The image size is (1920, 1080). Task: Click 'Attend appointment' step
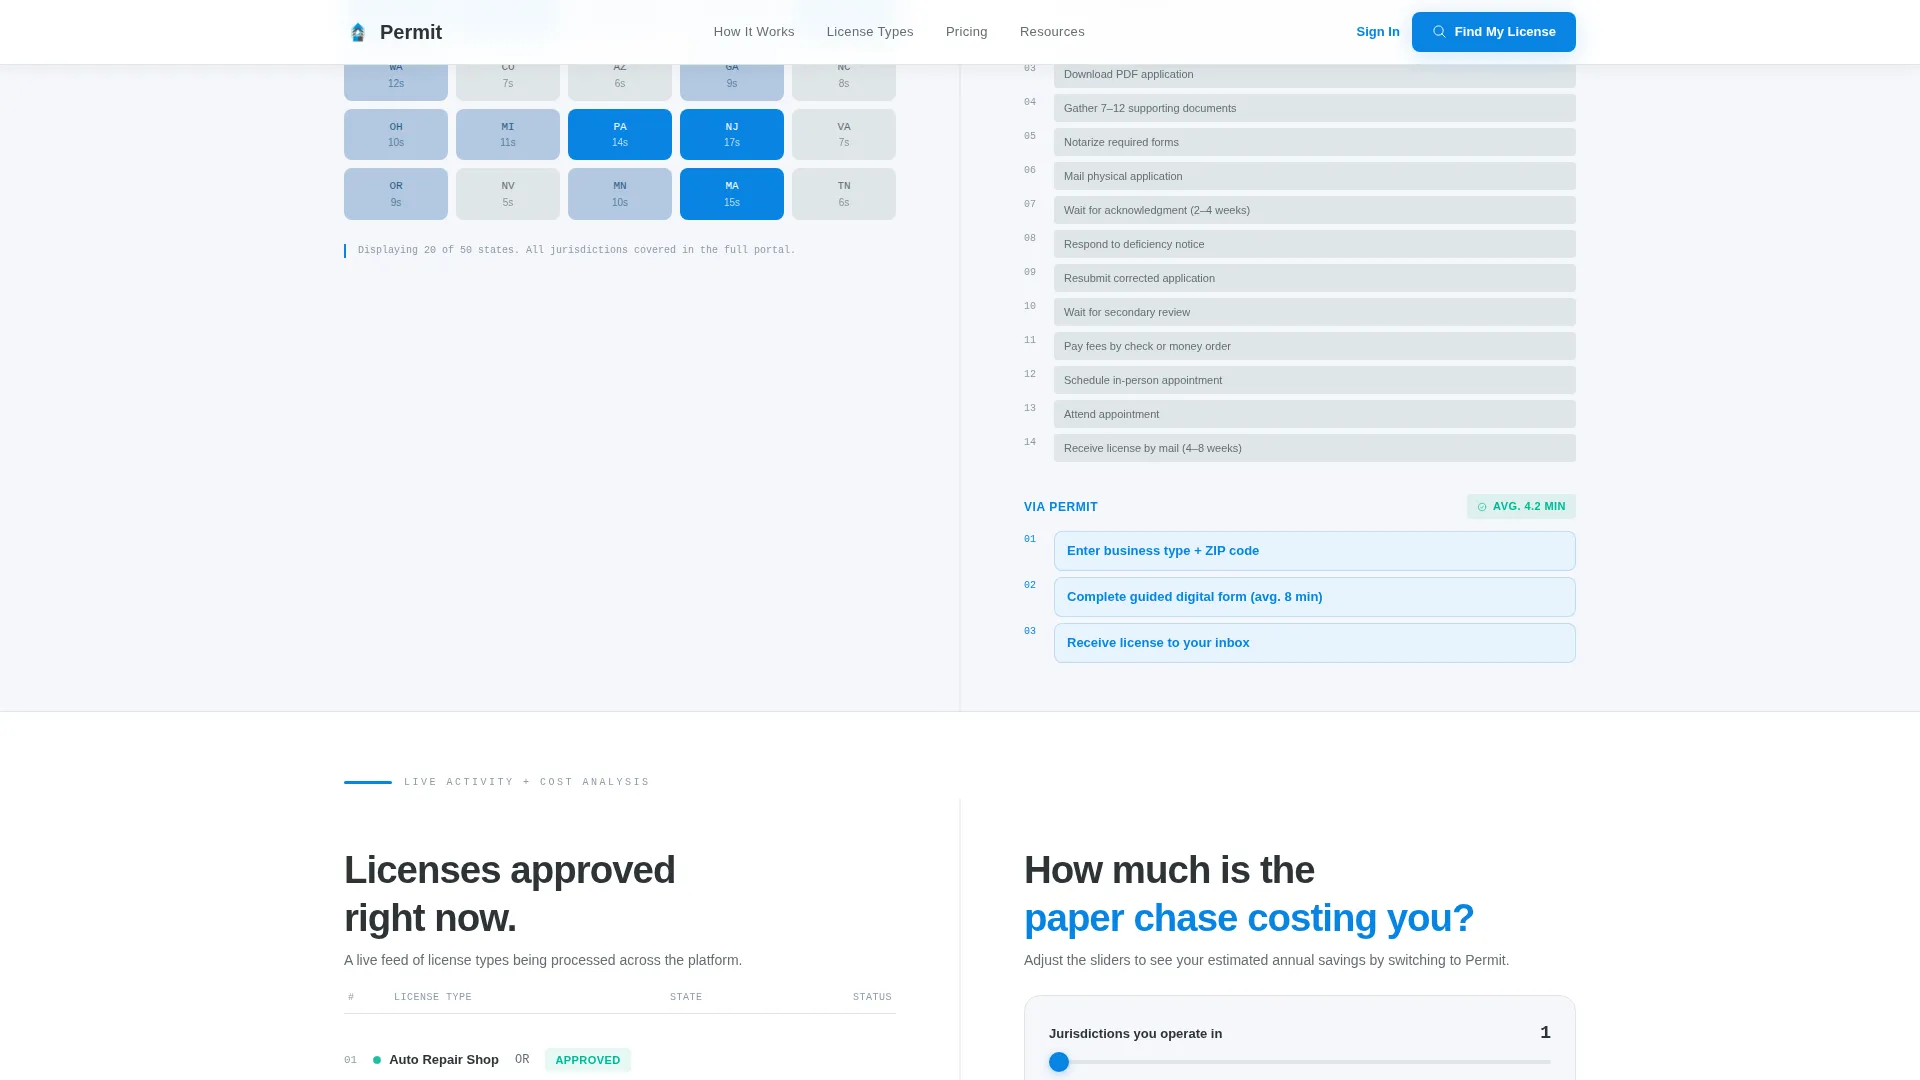1315,414
